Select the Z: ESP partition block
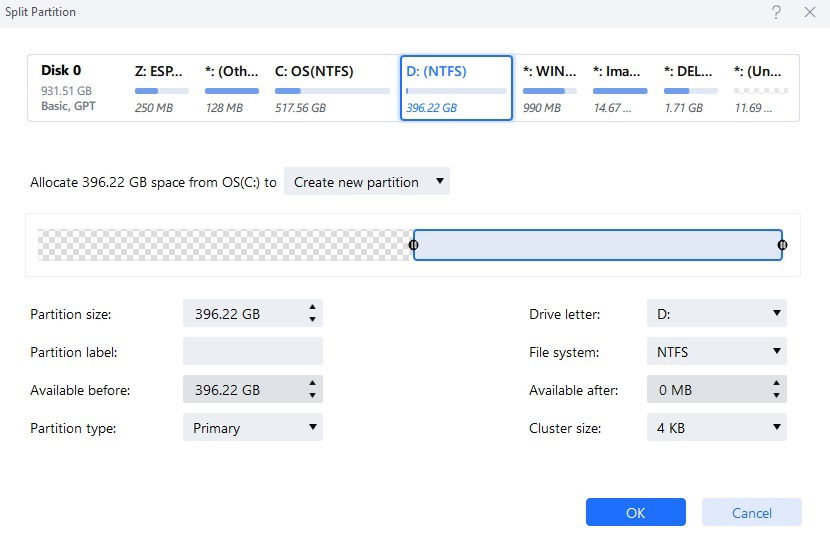Screen dimensions: 830x550 (161, 88)
